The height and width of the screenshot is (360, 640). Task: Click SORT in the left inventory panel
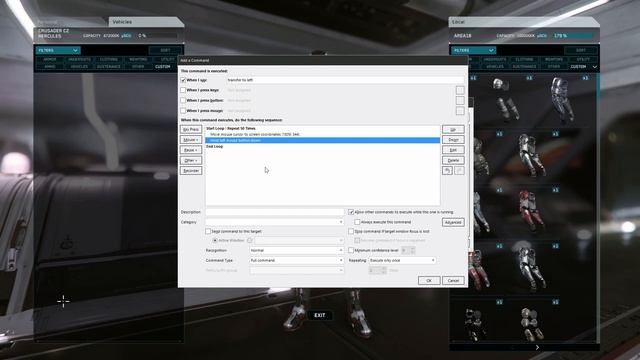point(165,50)
